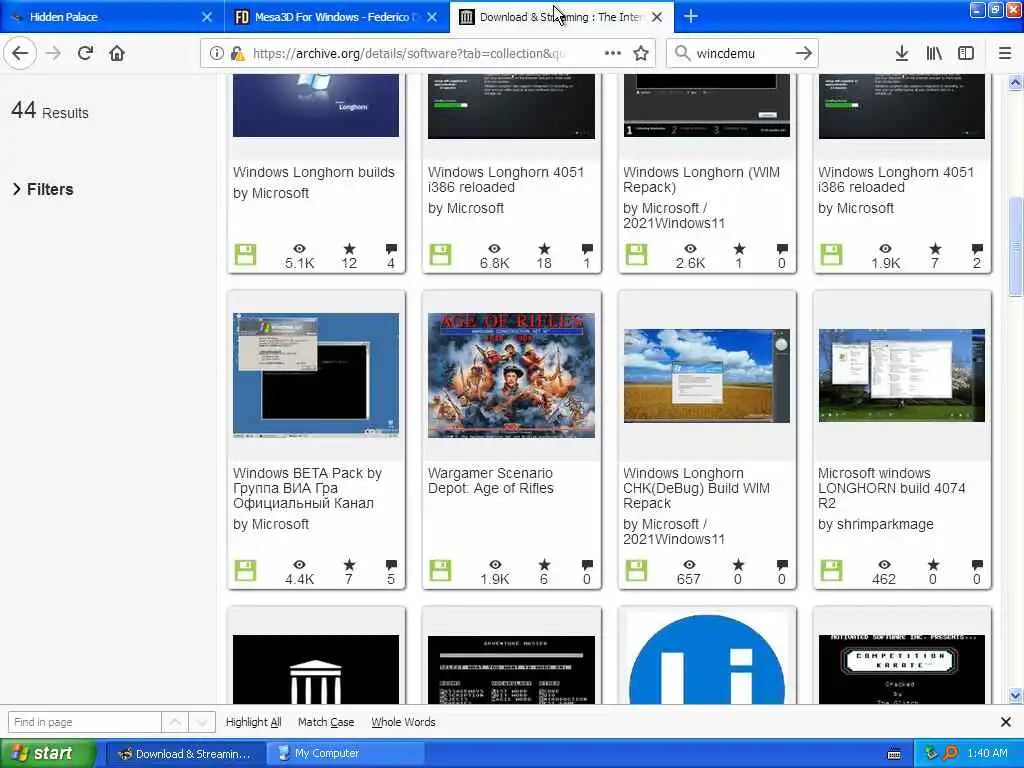Open the Library bookshelf icon

(934, 54)
